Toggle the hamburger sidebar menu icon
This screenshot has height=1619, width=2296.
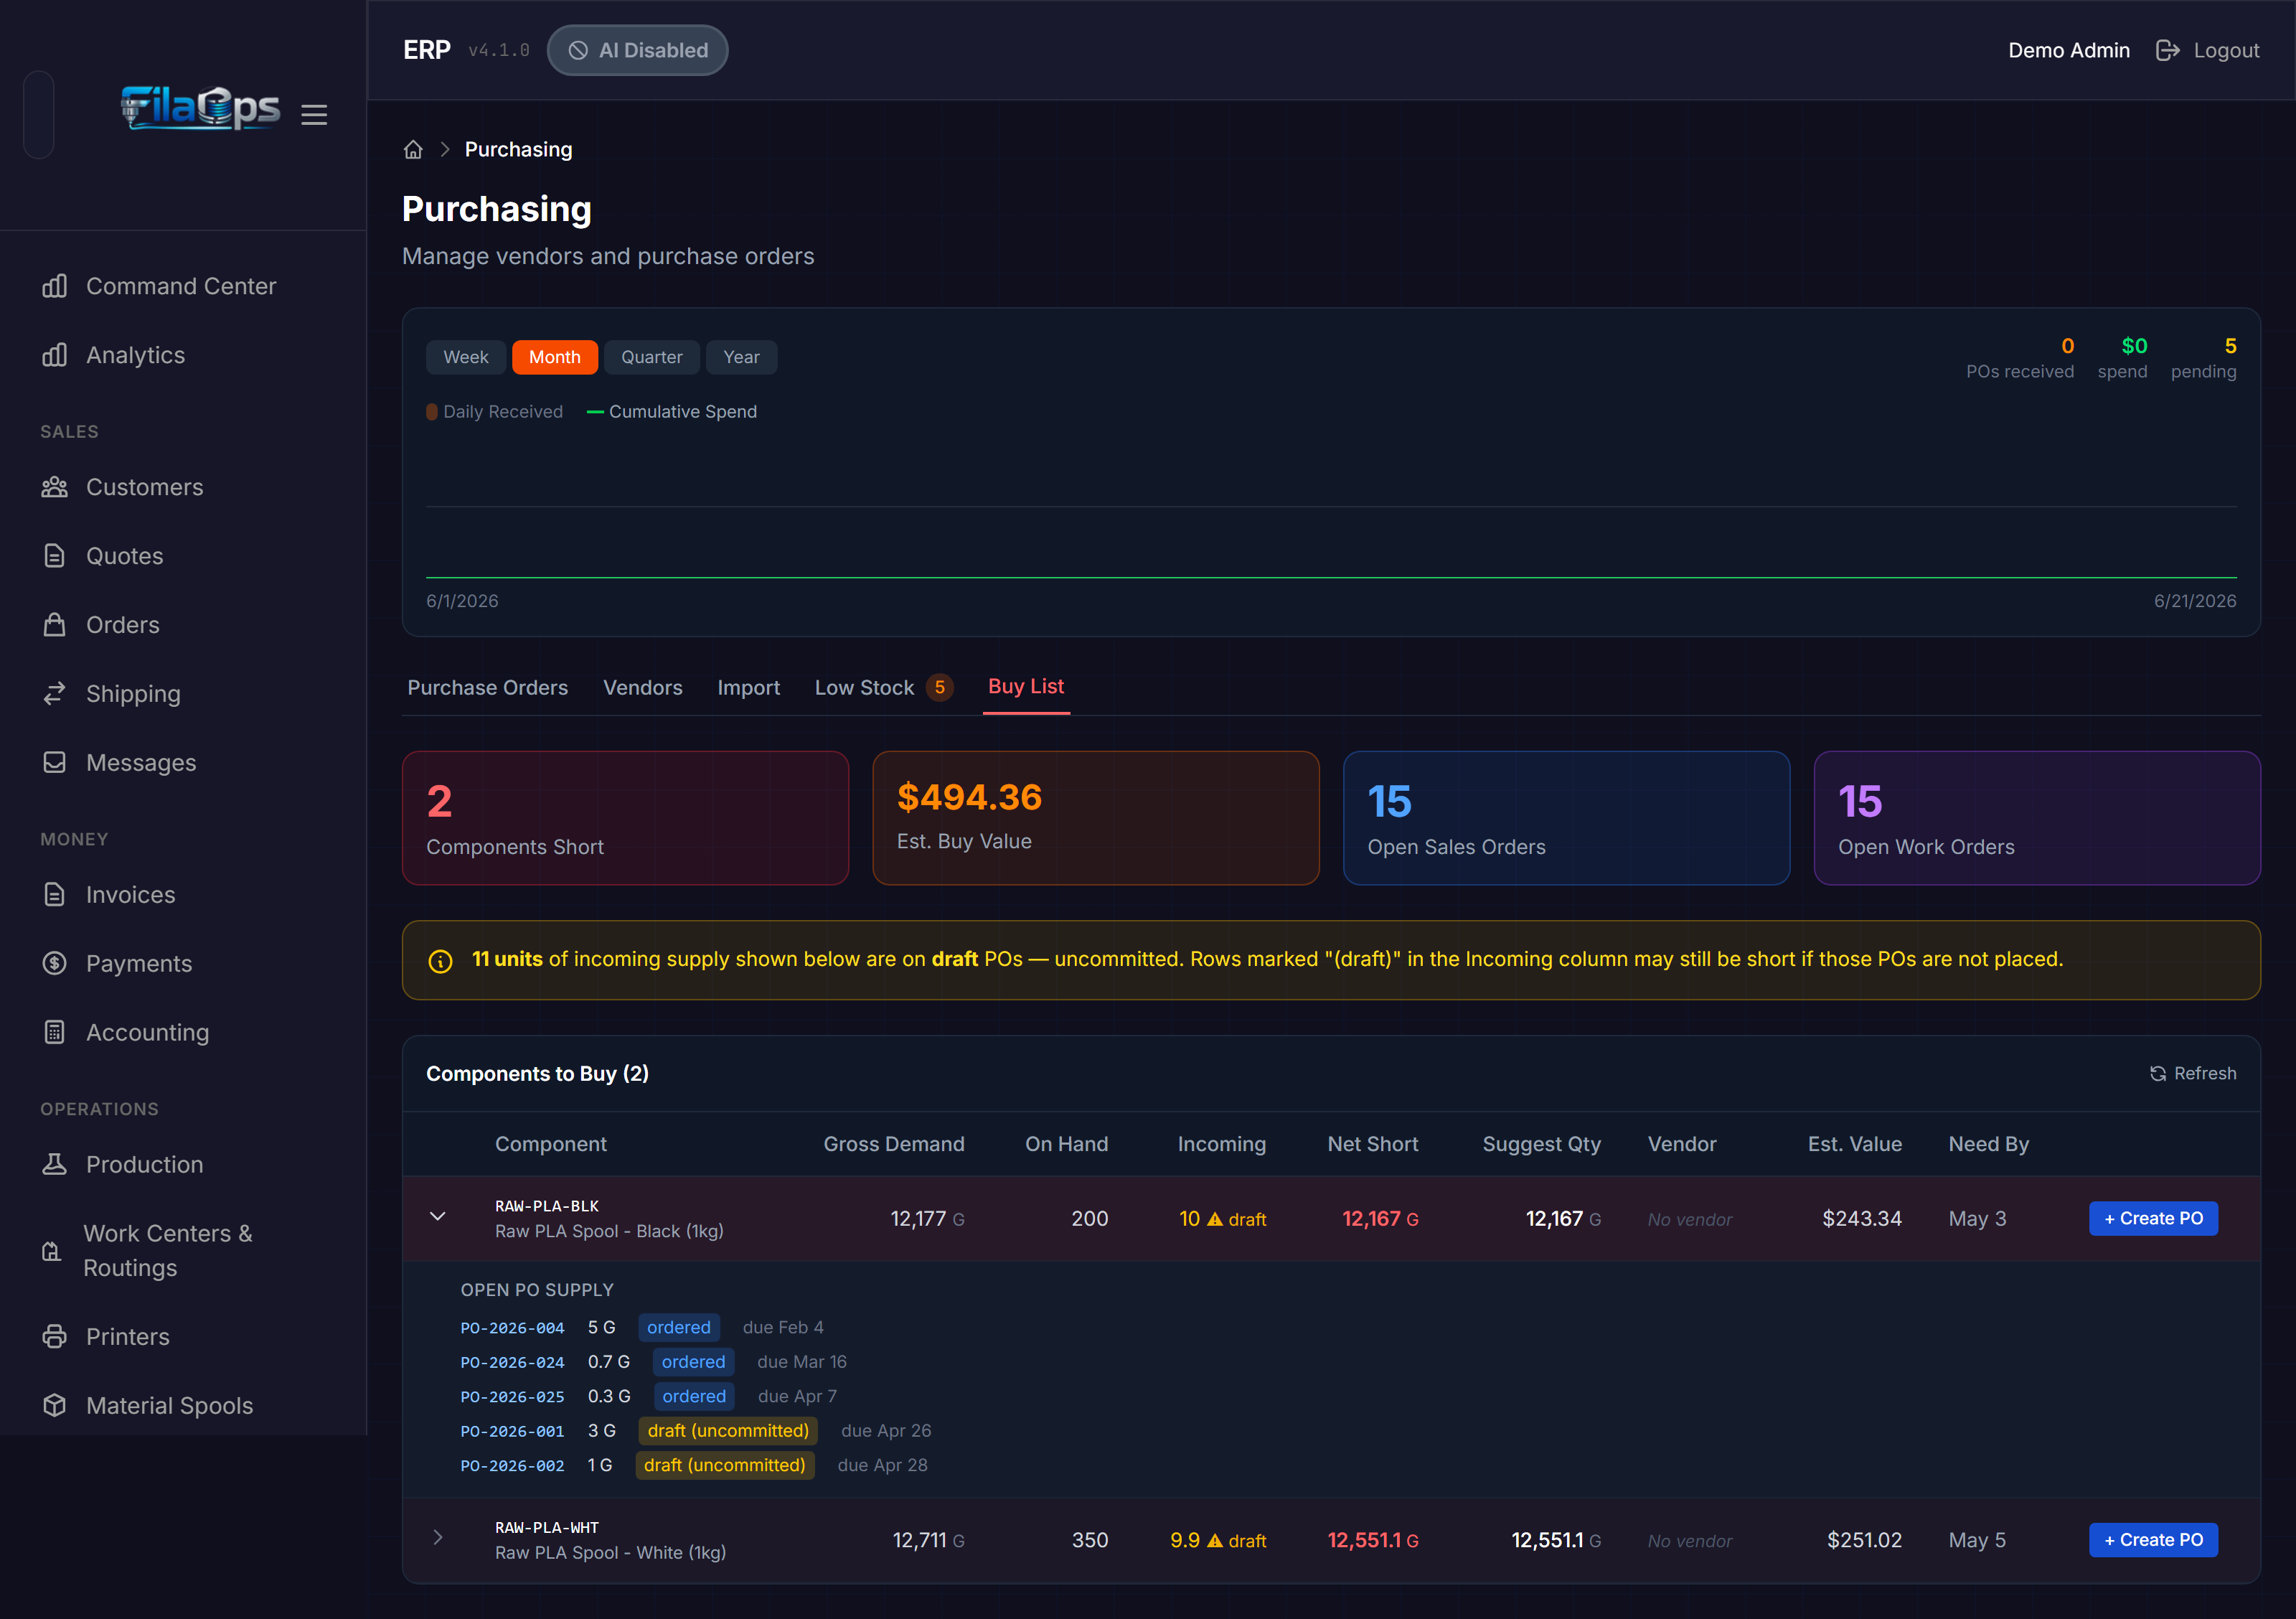(x=314, y=115)
